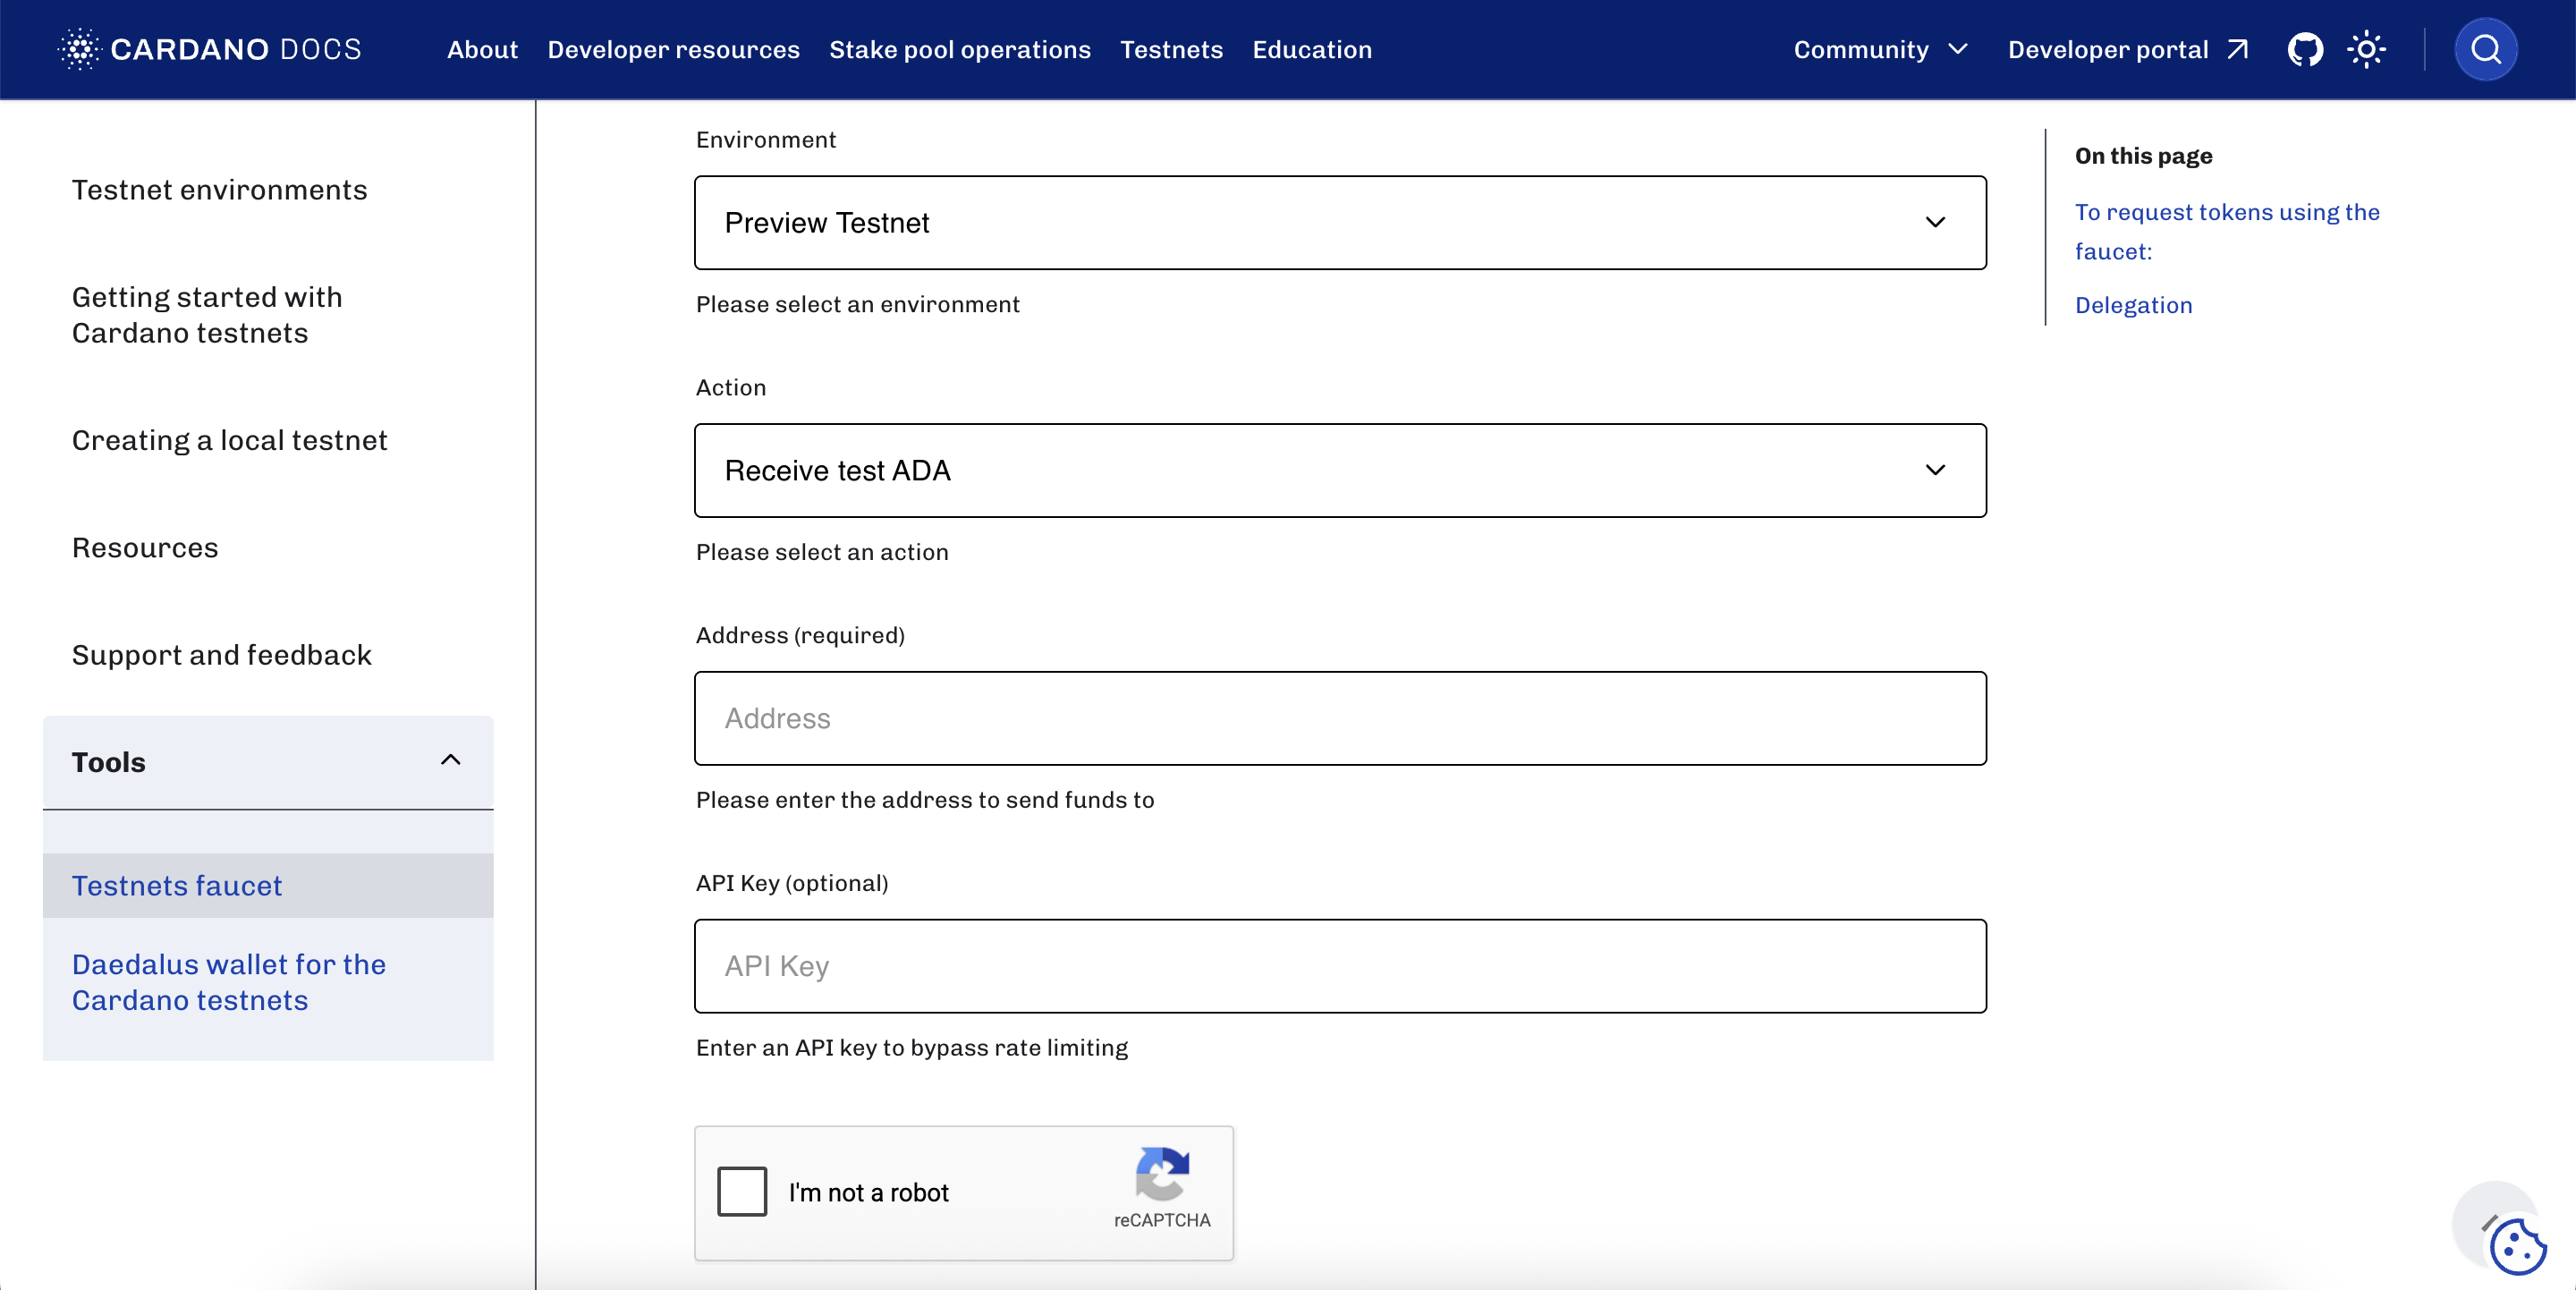Open Creating a local testnet page
The width and height of the screenshot is (2576, 1290).
click(x=229, y=440)
